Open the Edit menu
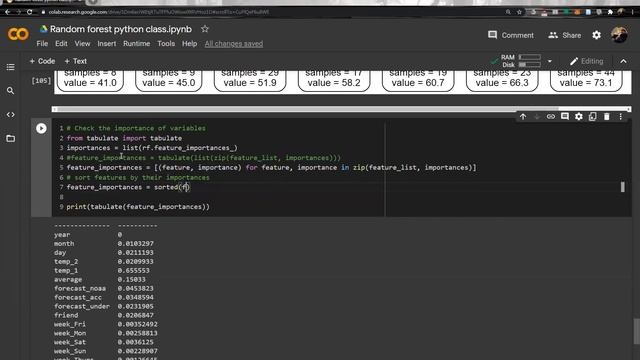The width and height of the screenshot is (640, 360). (x=61, y=44)
